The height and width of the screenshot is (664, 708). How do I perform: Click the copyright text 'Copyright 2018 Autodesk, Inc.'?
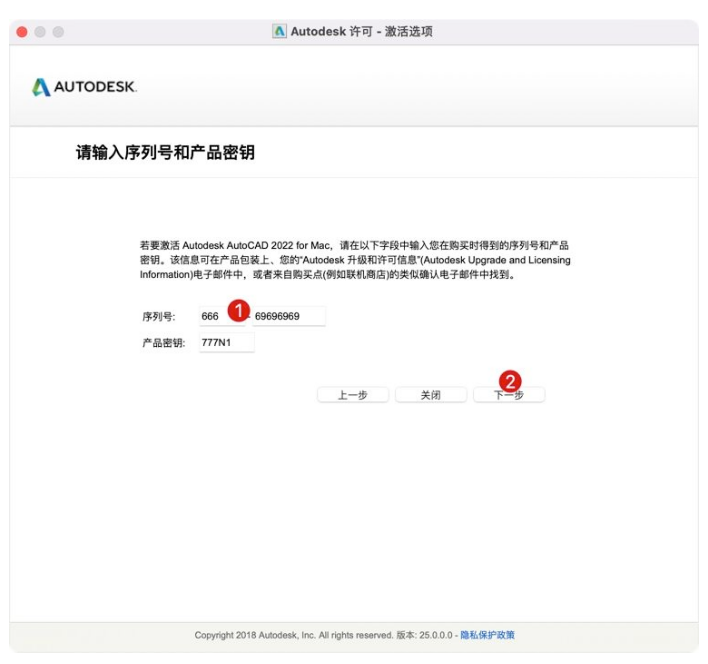pyautogui.click(x=255, y=635)
